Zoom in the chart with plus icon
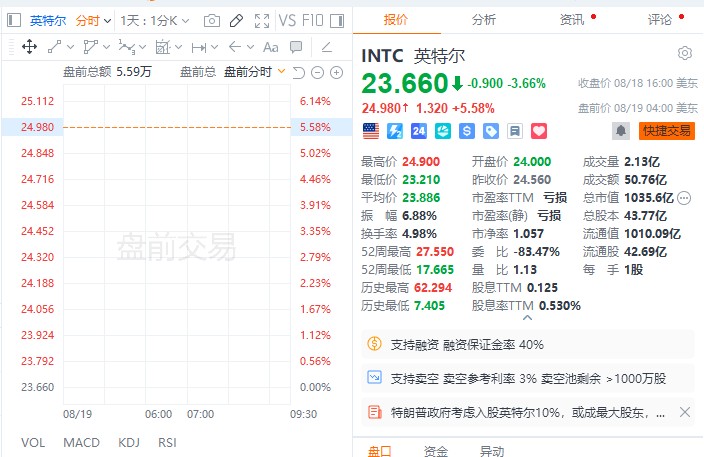704x457 pixels. tap(336, 72)
